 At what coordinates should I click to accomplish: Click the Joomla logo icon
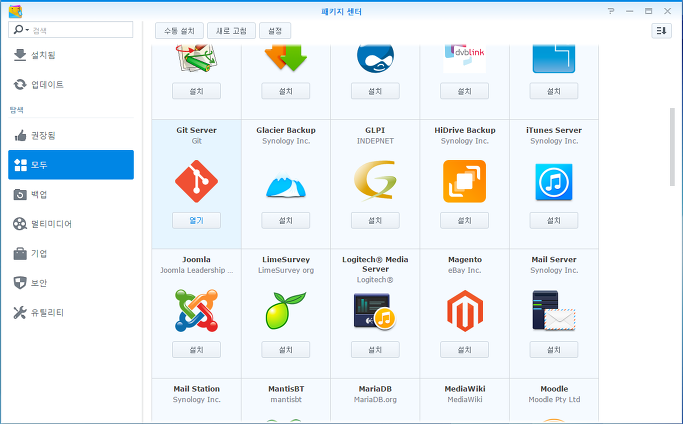(196, 310)
